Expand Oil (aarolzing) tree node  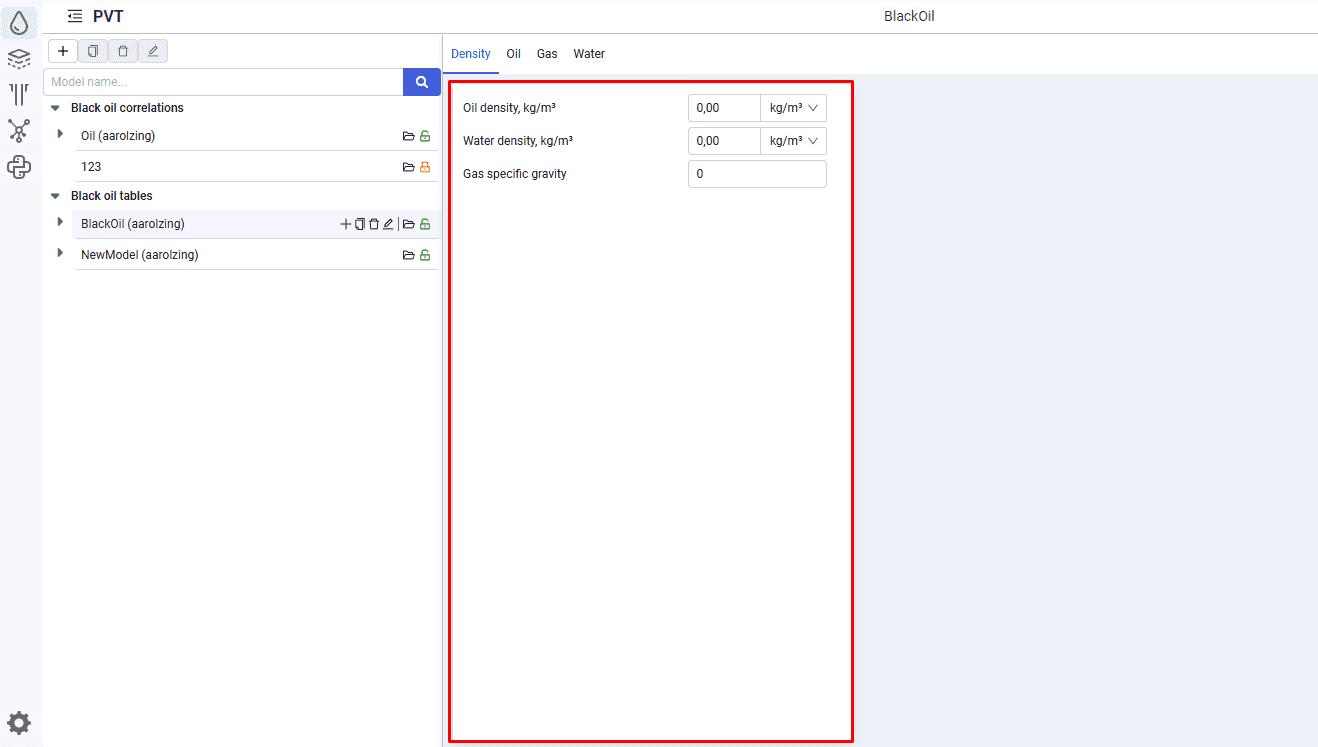coord(60,134)
